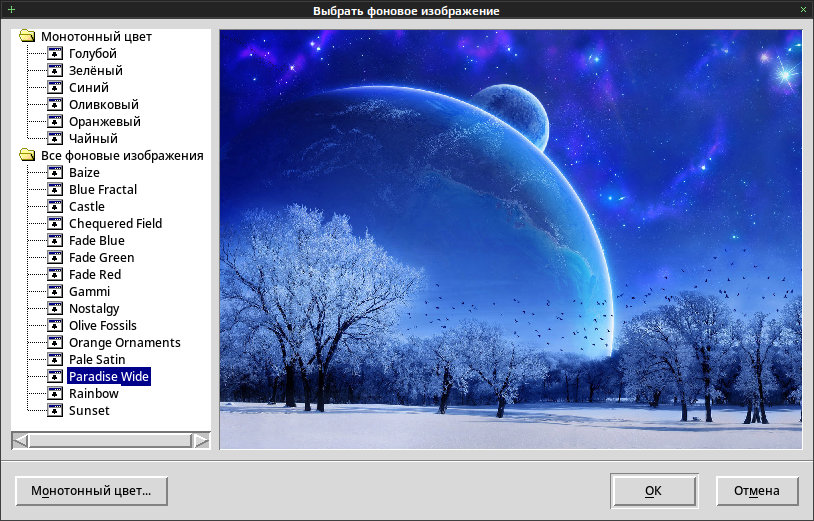Click the icon next to Оливковый
The image size is (814, 521).
[55, 104]
